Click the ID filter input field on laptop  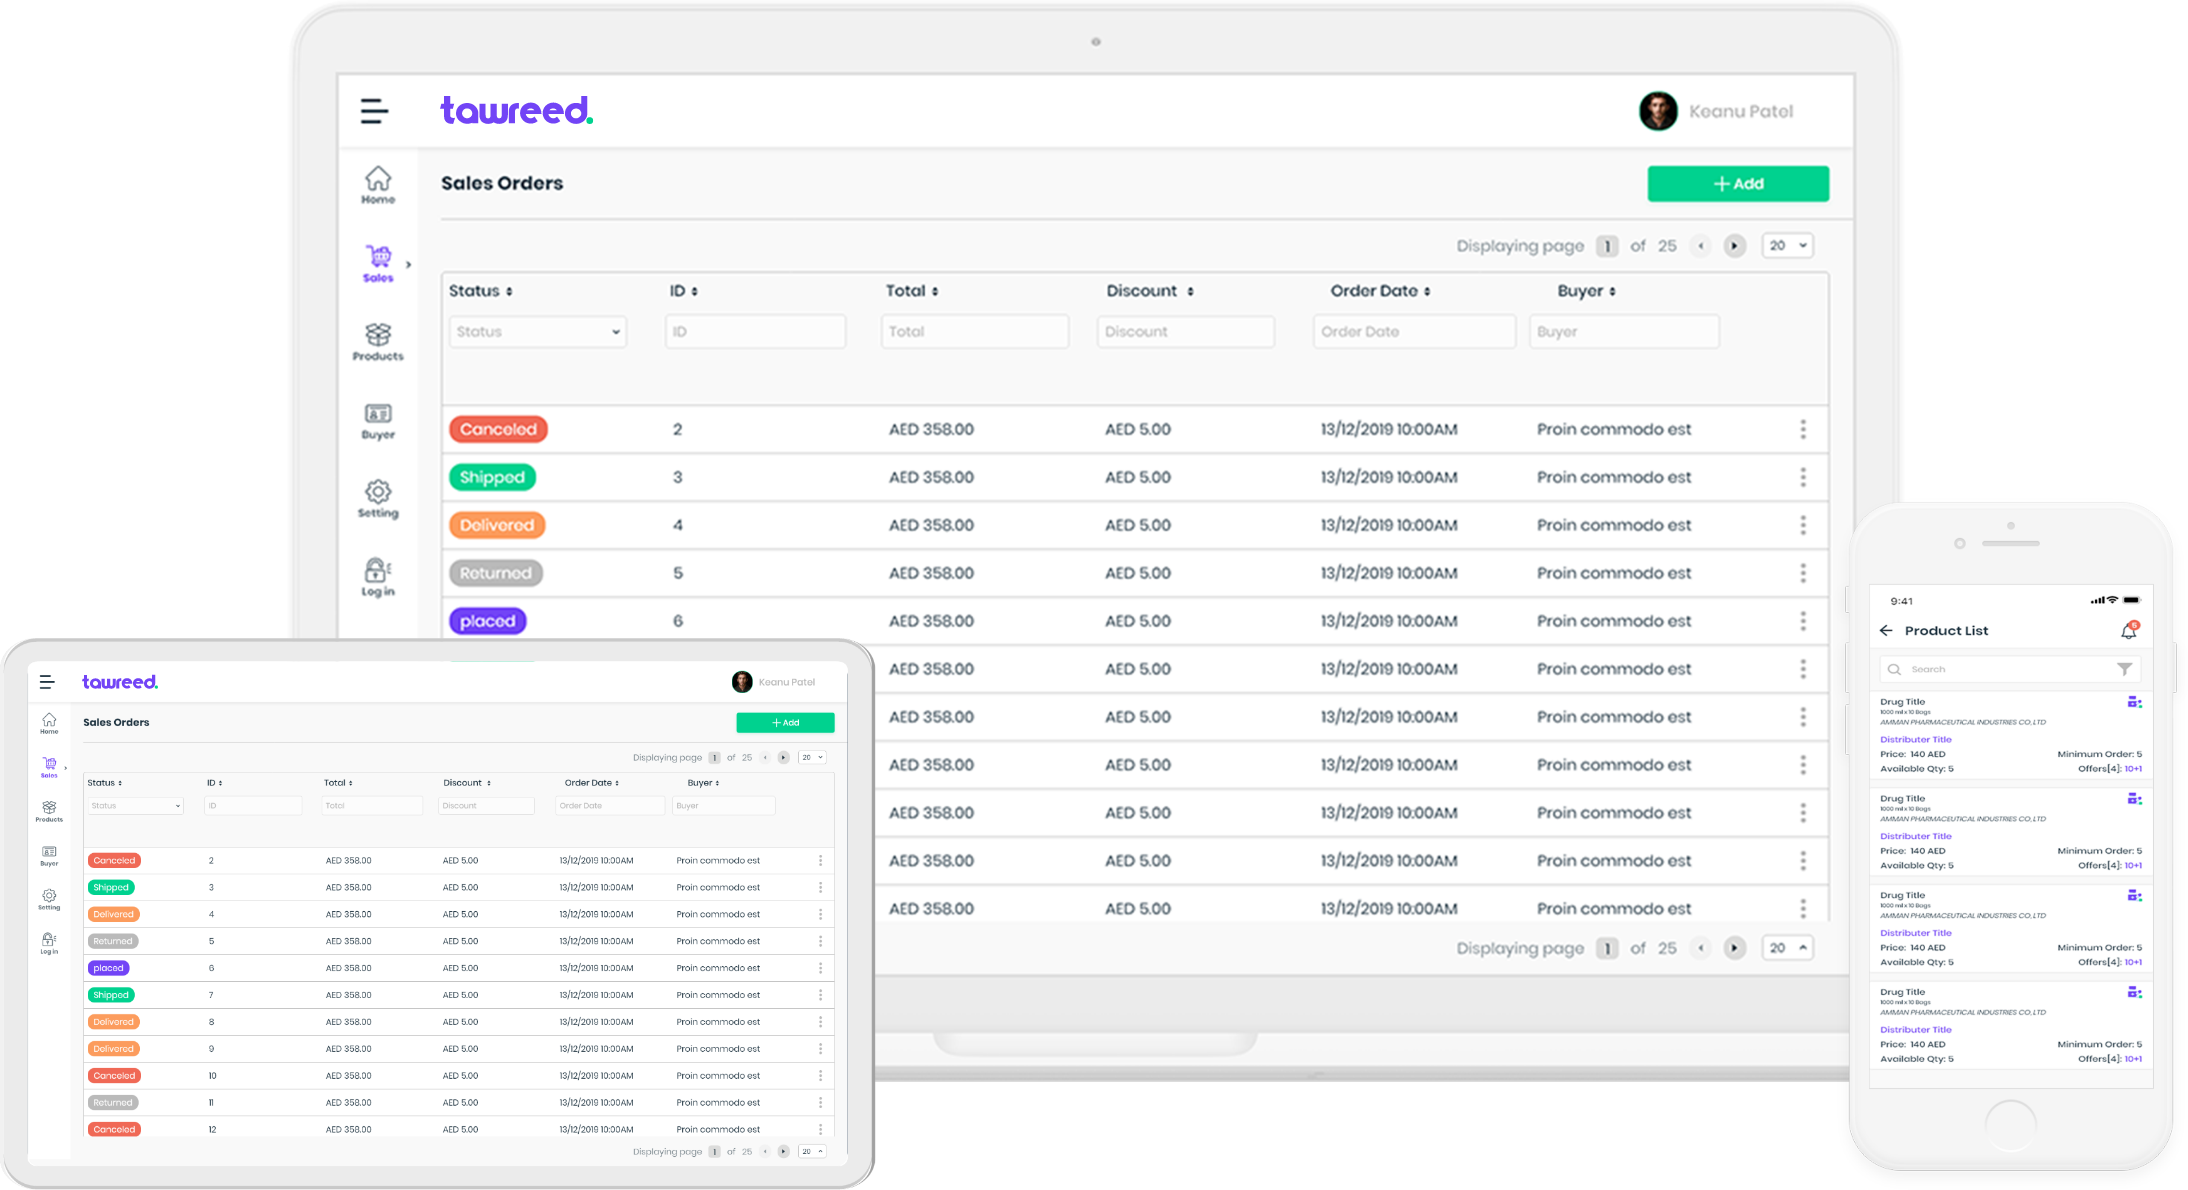755,332
